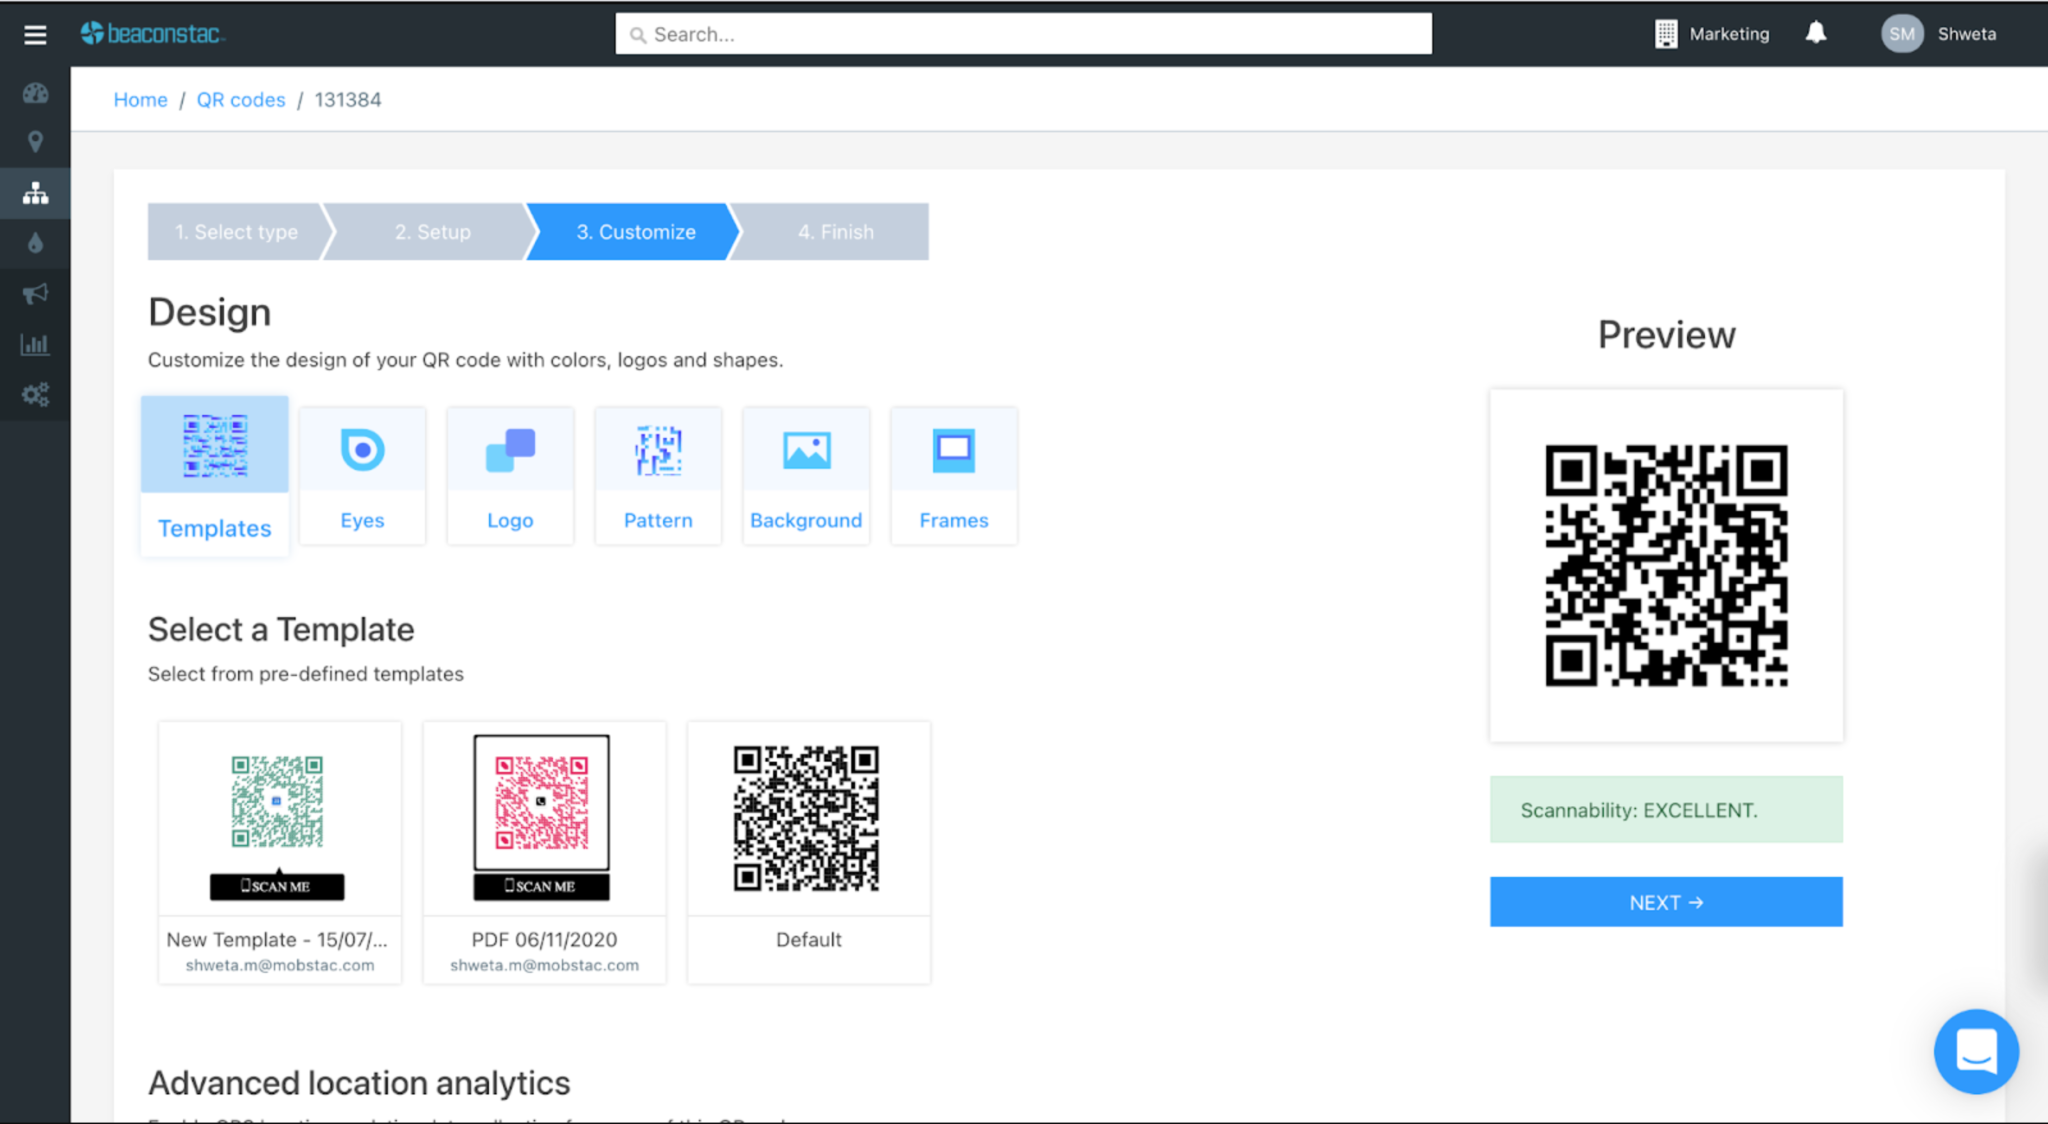This screenshot has height=1124, width=2048.
Task: Open the chat support bubble
Action: pyautogui.click(x=1976, y=1051)
